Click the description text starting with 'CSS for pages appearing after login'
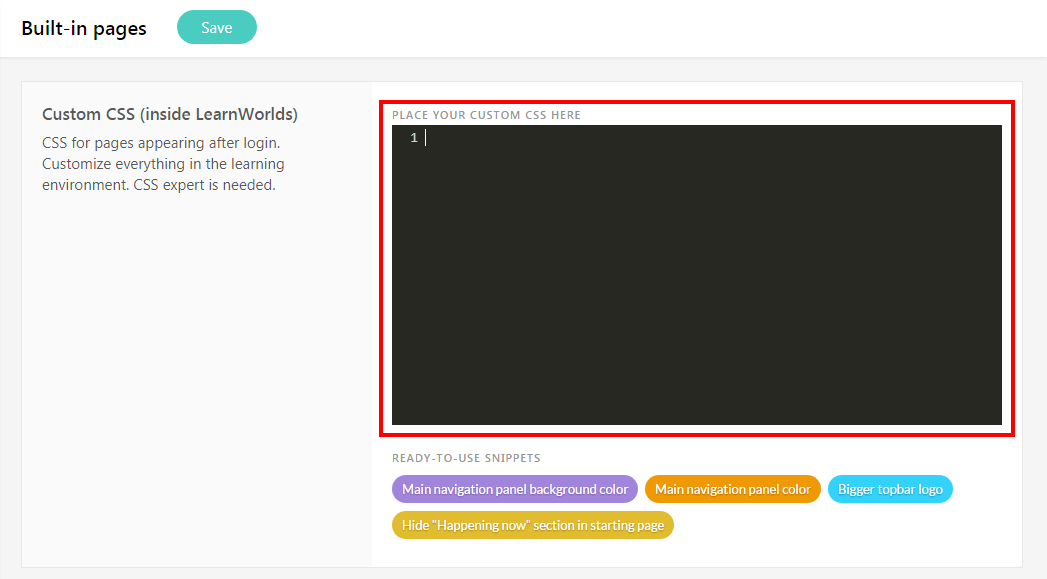 point(163,164)
